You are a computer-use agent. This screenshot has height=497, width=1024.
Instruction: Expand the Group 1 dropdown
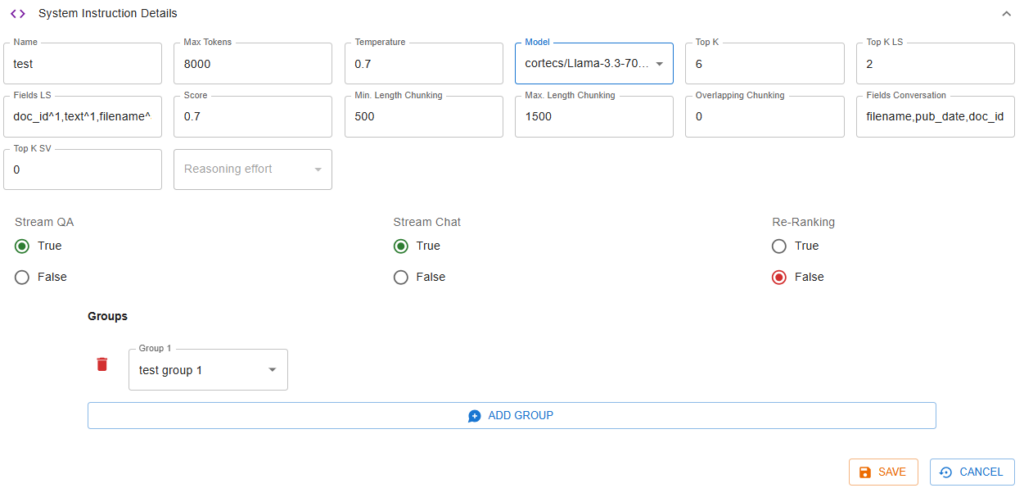(x=208, y=370)
